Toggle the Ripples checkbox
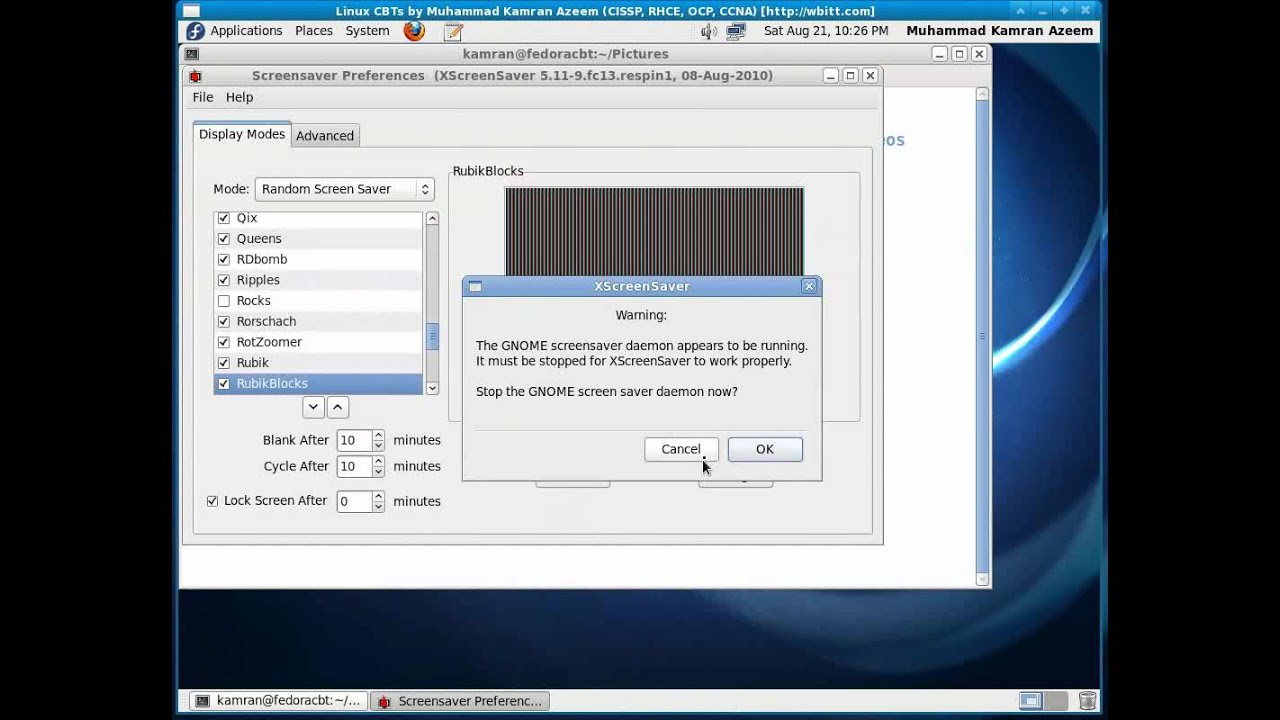This screenshot has width=1280, height=720. pos(224,280)
